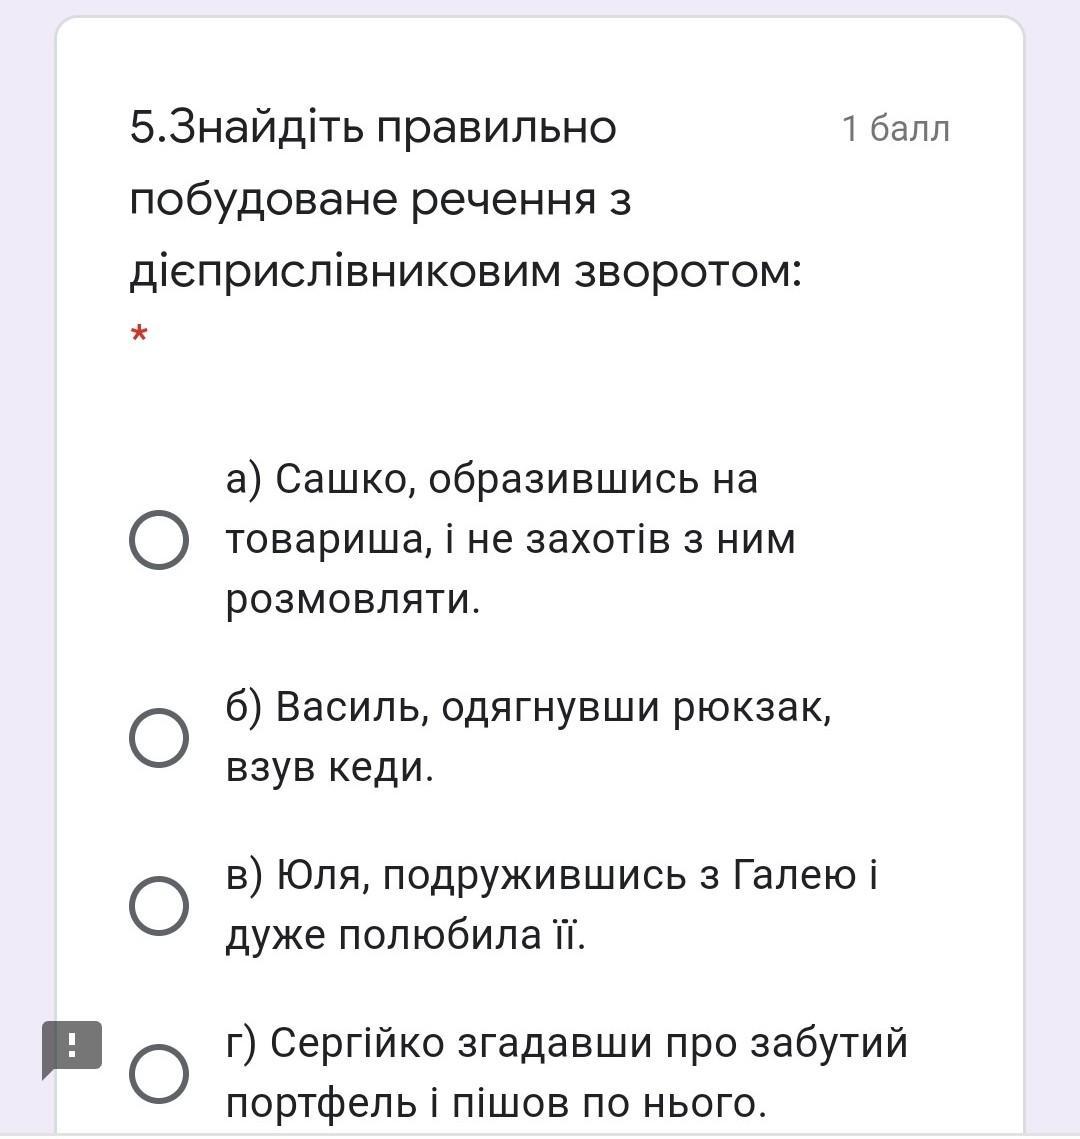Click the line 'товариша, і не захотів з ним'

point(511,540)
